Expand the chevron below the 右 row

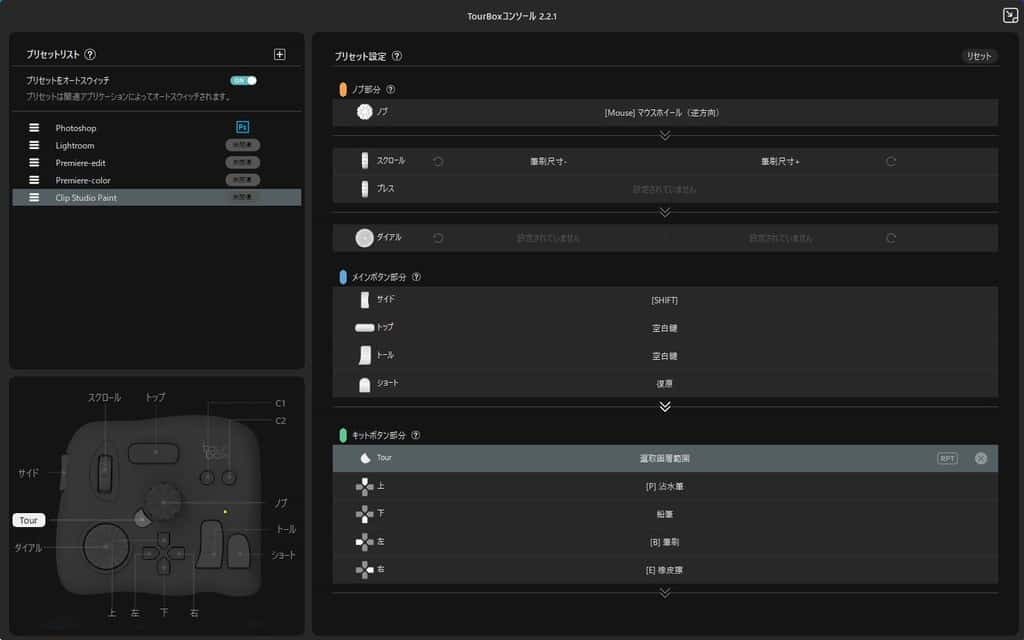pos(665,592)
